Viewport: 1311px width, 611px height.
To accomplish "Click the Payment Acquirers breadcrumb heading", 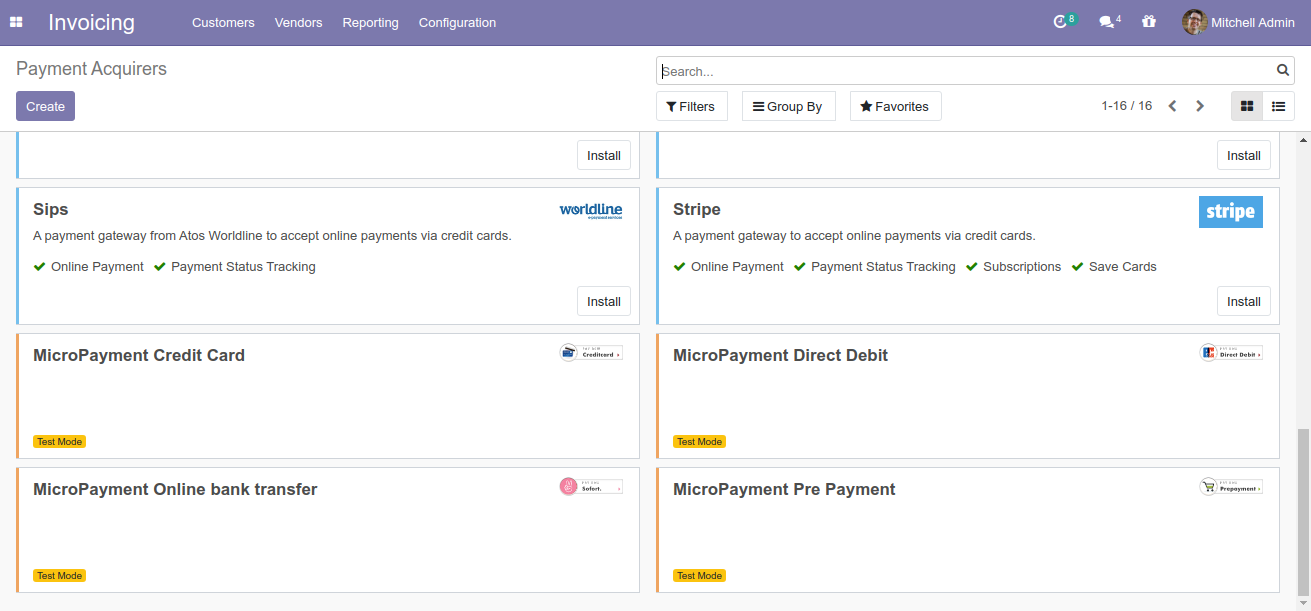I will [91, 69].
